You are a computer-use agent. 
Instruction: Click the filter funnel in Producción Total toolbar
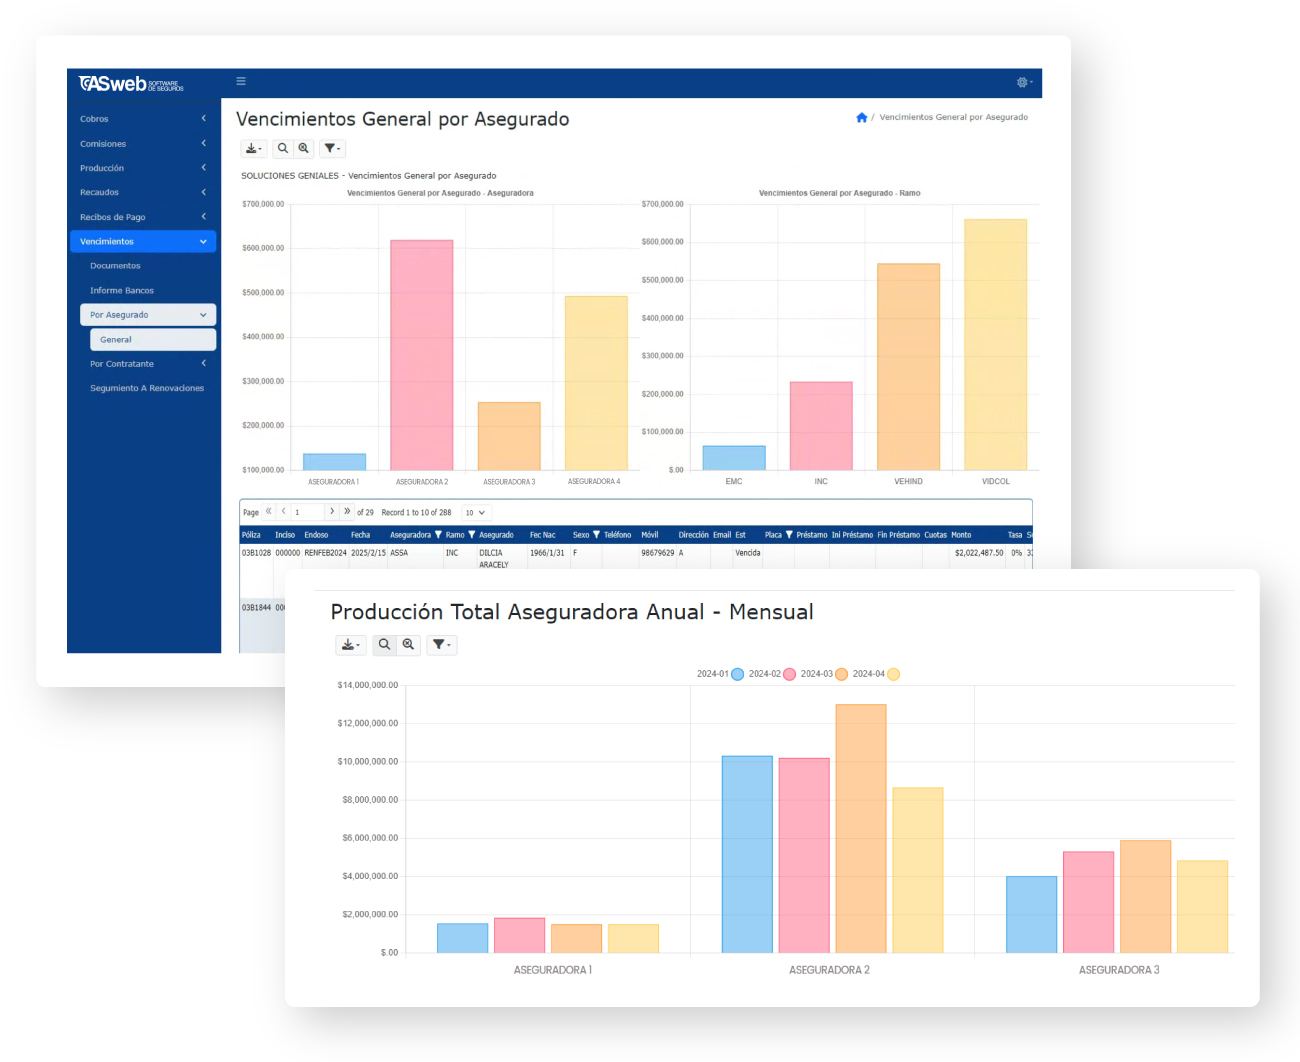(x=441, y=645)
